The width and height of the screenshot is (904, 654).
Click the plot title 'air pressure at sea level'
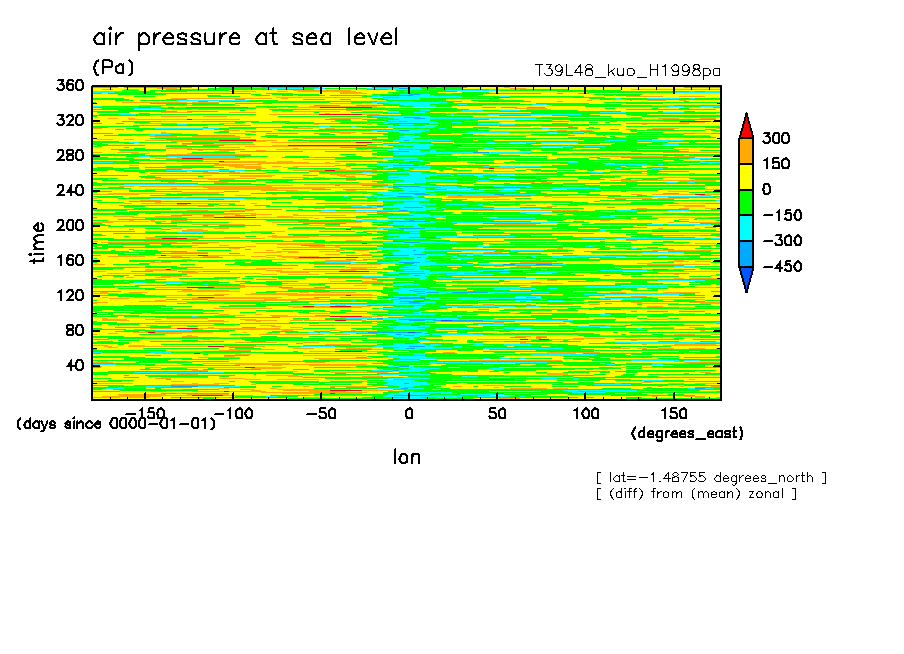pyautogui.click(x=245, y=37)
